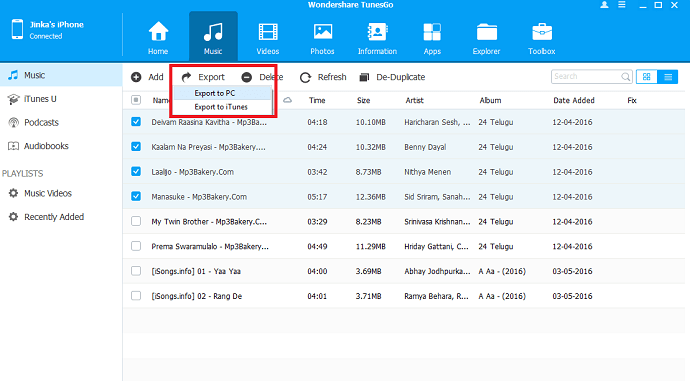
Task: Open the user account icon
Action: click(604, 5)
